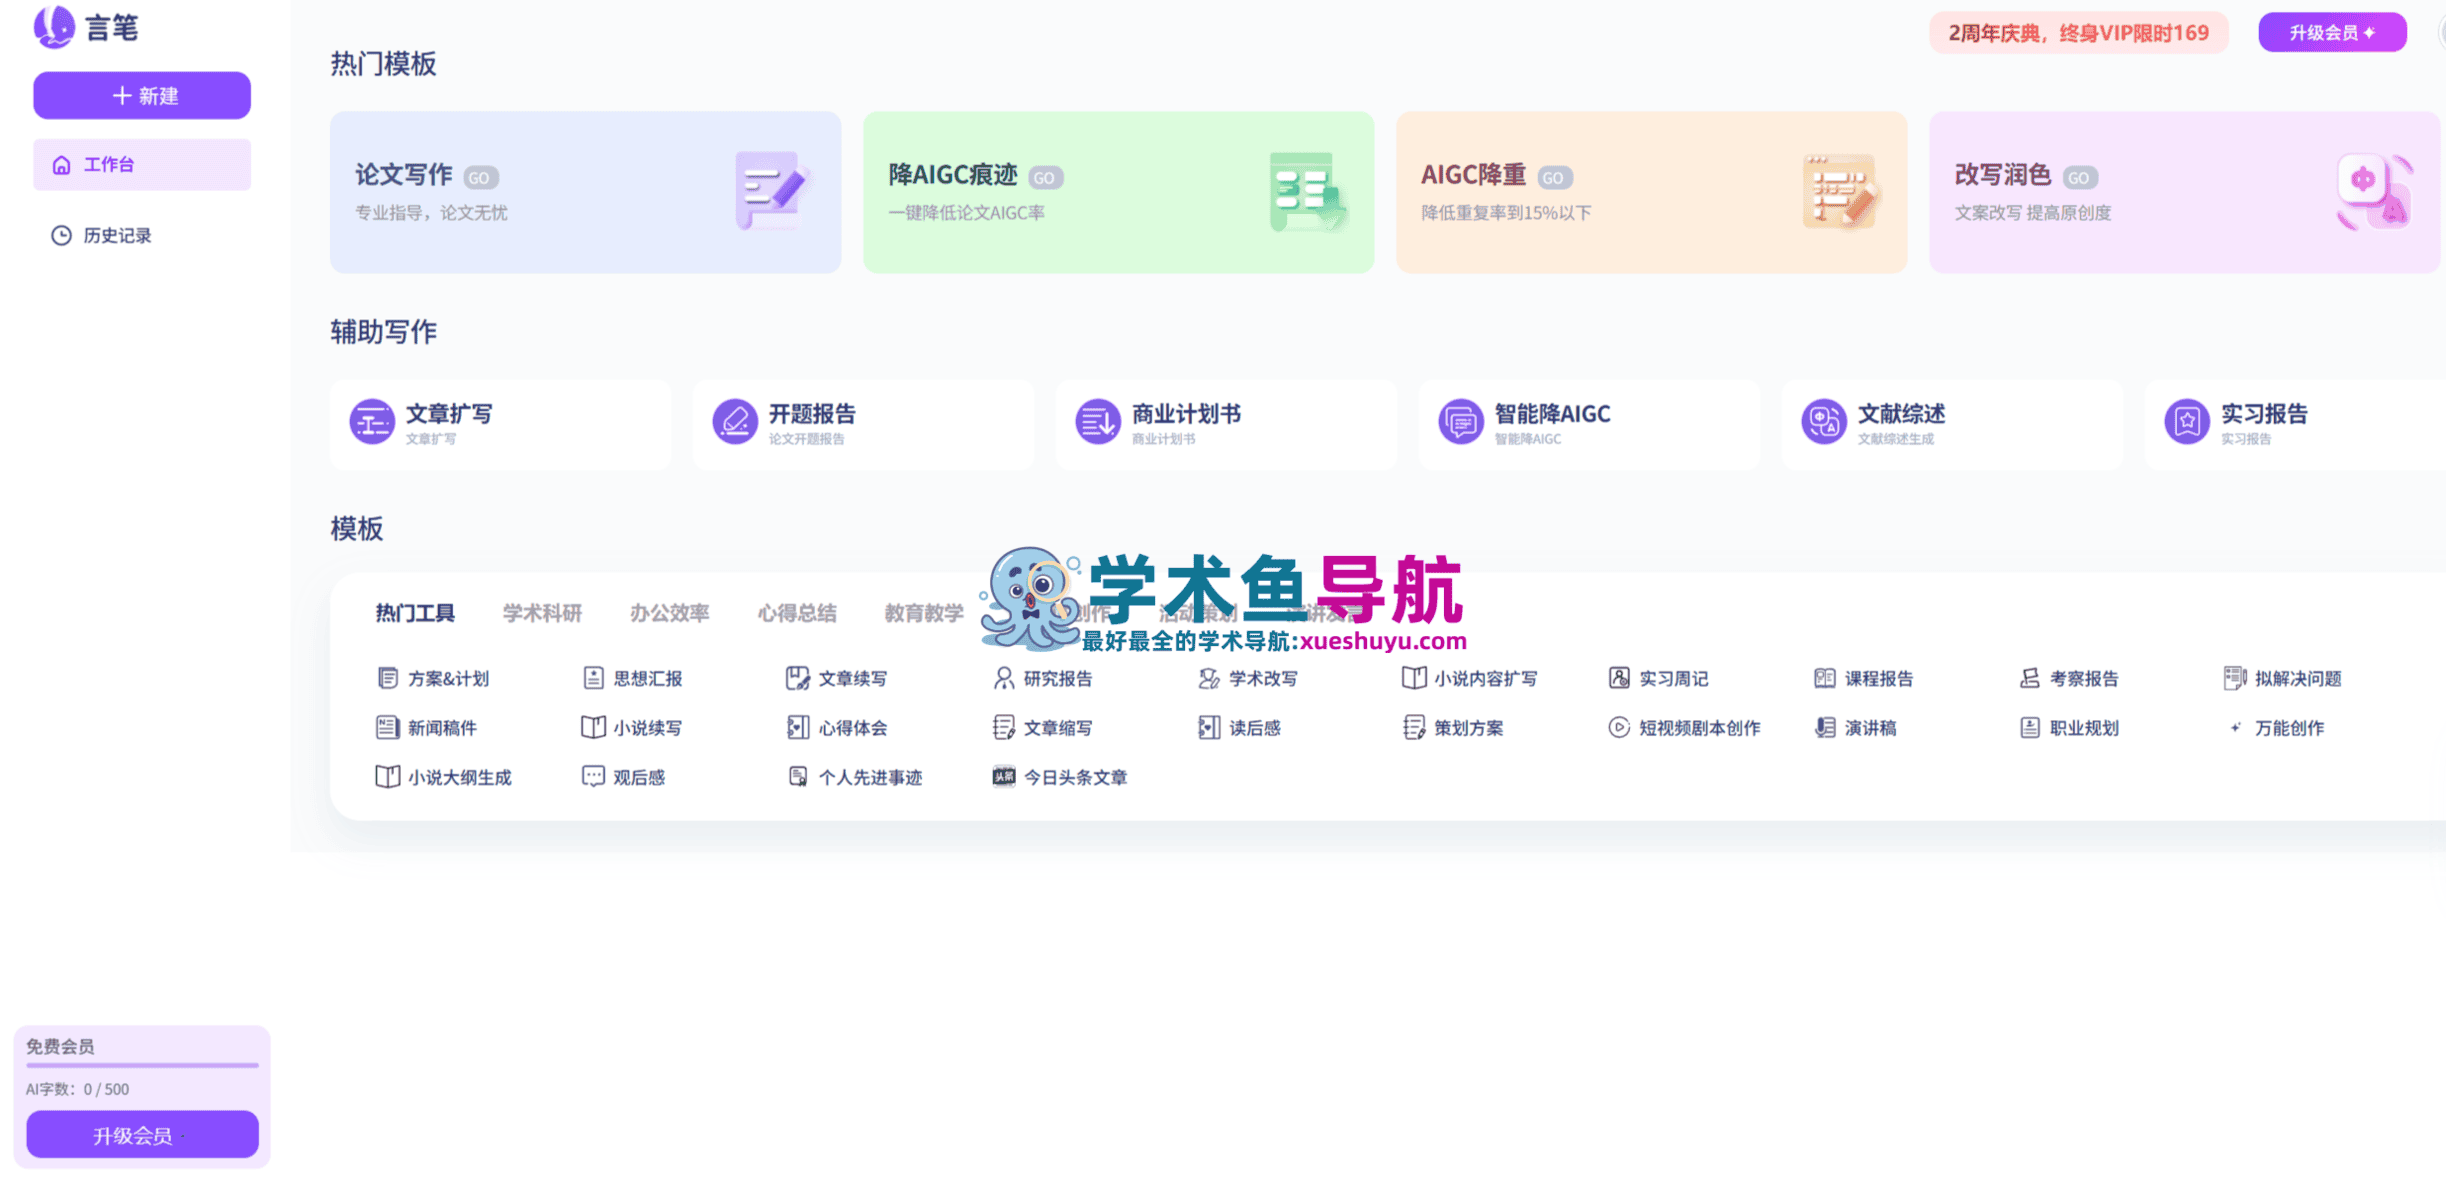
Task: Click the 方案&计划 document icon
Action: (387, 678)
